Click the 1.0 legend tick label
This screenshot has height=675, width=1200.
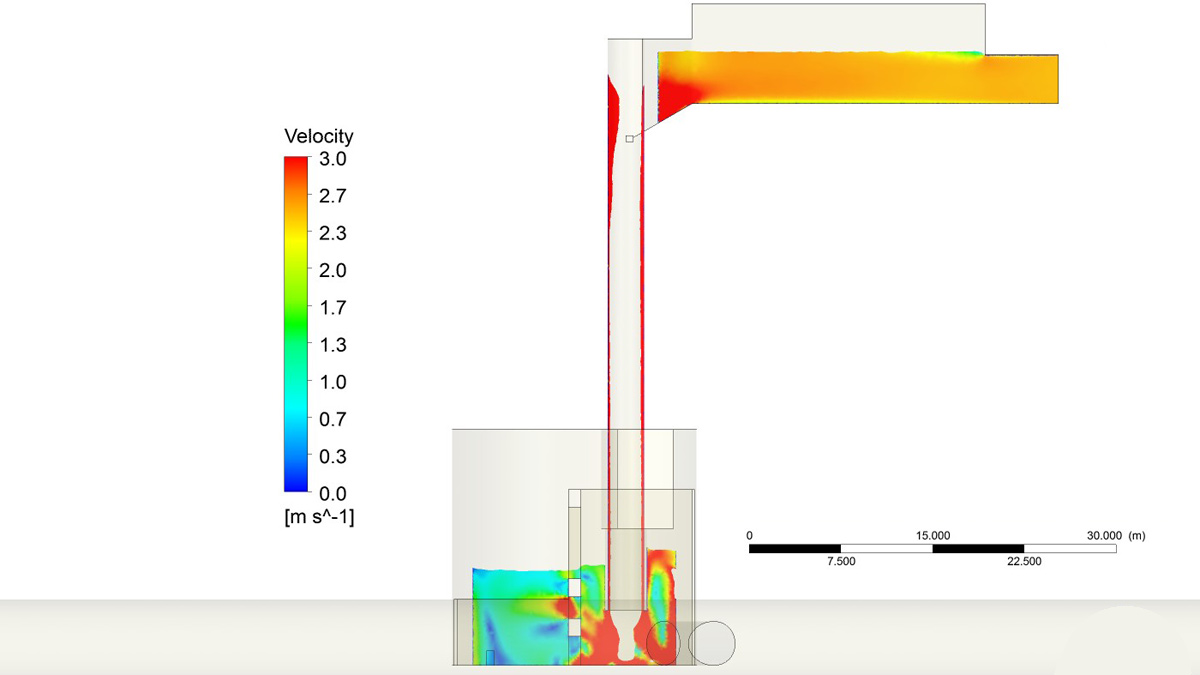[x=333, y=382]
